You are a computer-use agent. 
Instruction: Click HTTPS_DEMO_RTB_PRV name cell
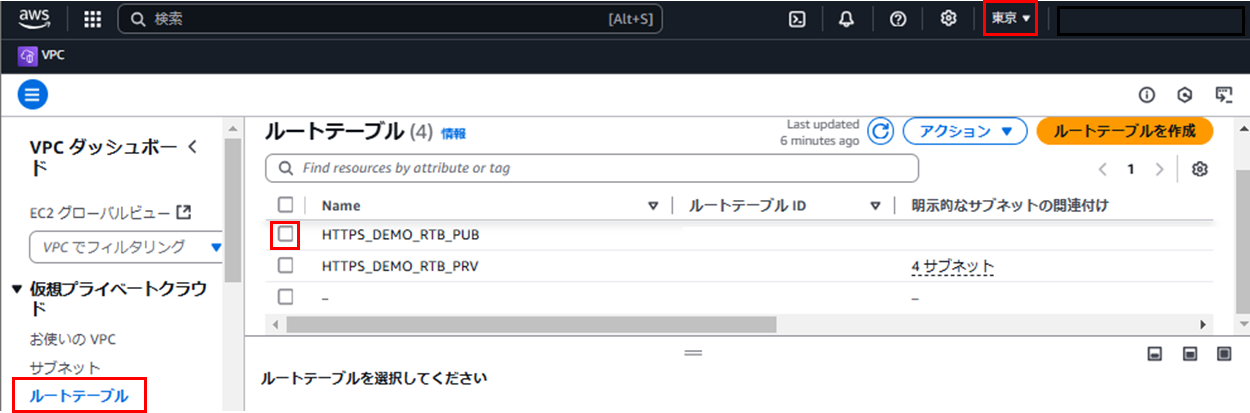401,266
